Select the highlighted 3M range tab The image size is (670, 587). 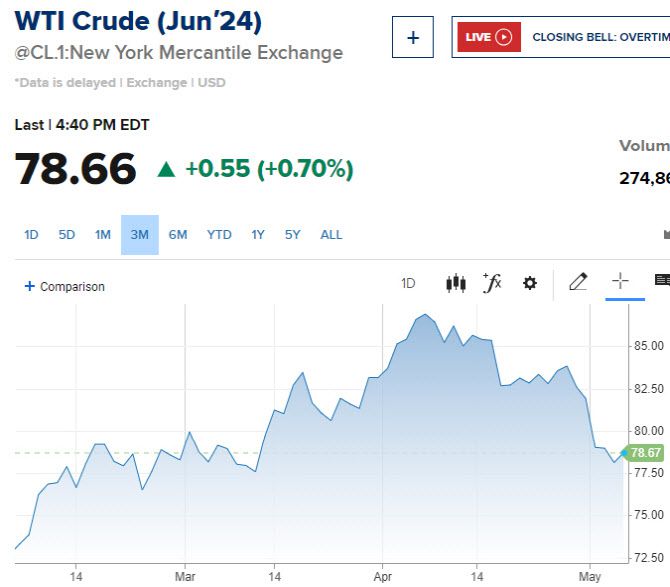coord(140,235)
